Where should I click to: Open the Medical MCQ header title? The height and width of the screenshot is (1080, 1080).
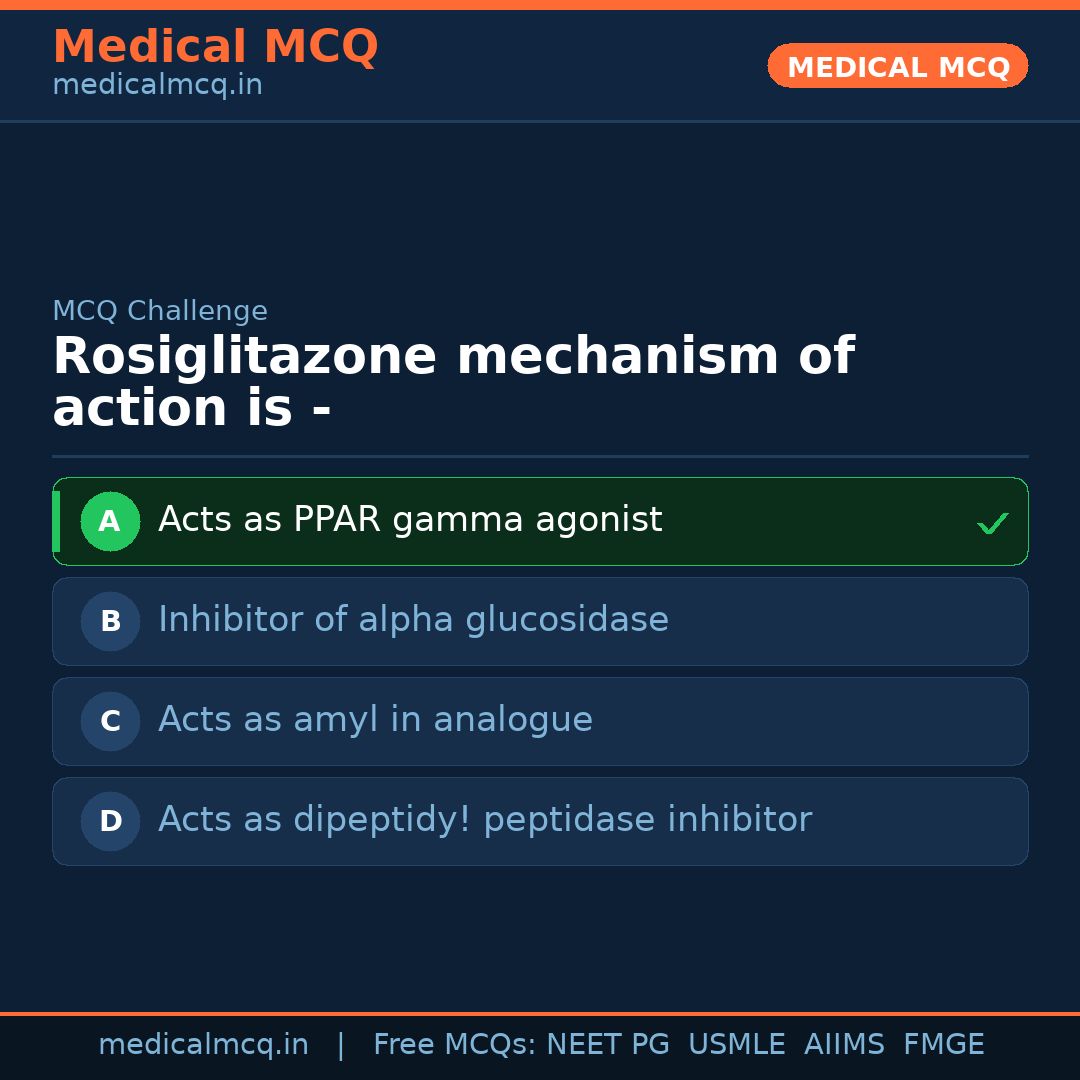(215, 46)
